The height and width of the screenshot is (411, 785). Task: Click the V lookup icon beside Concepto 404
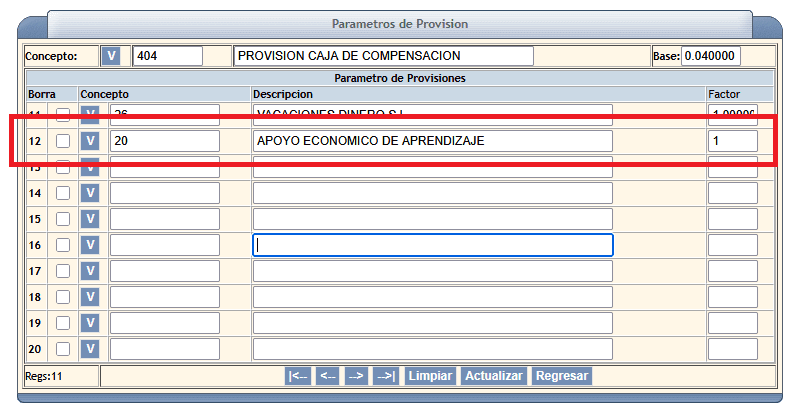click(111, 56)
